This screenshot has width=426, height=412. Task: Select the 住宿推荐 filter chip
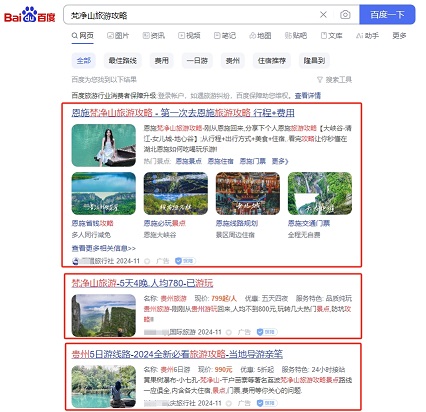coord(272,61)
